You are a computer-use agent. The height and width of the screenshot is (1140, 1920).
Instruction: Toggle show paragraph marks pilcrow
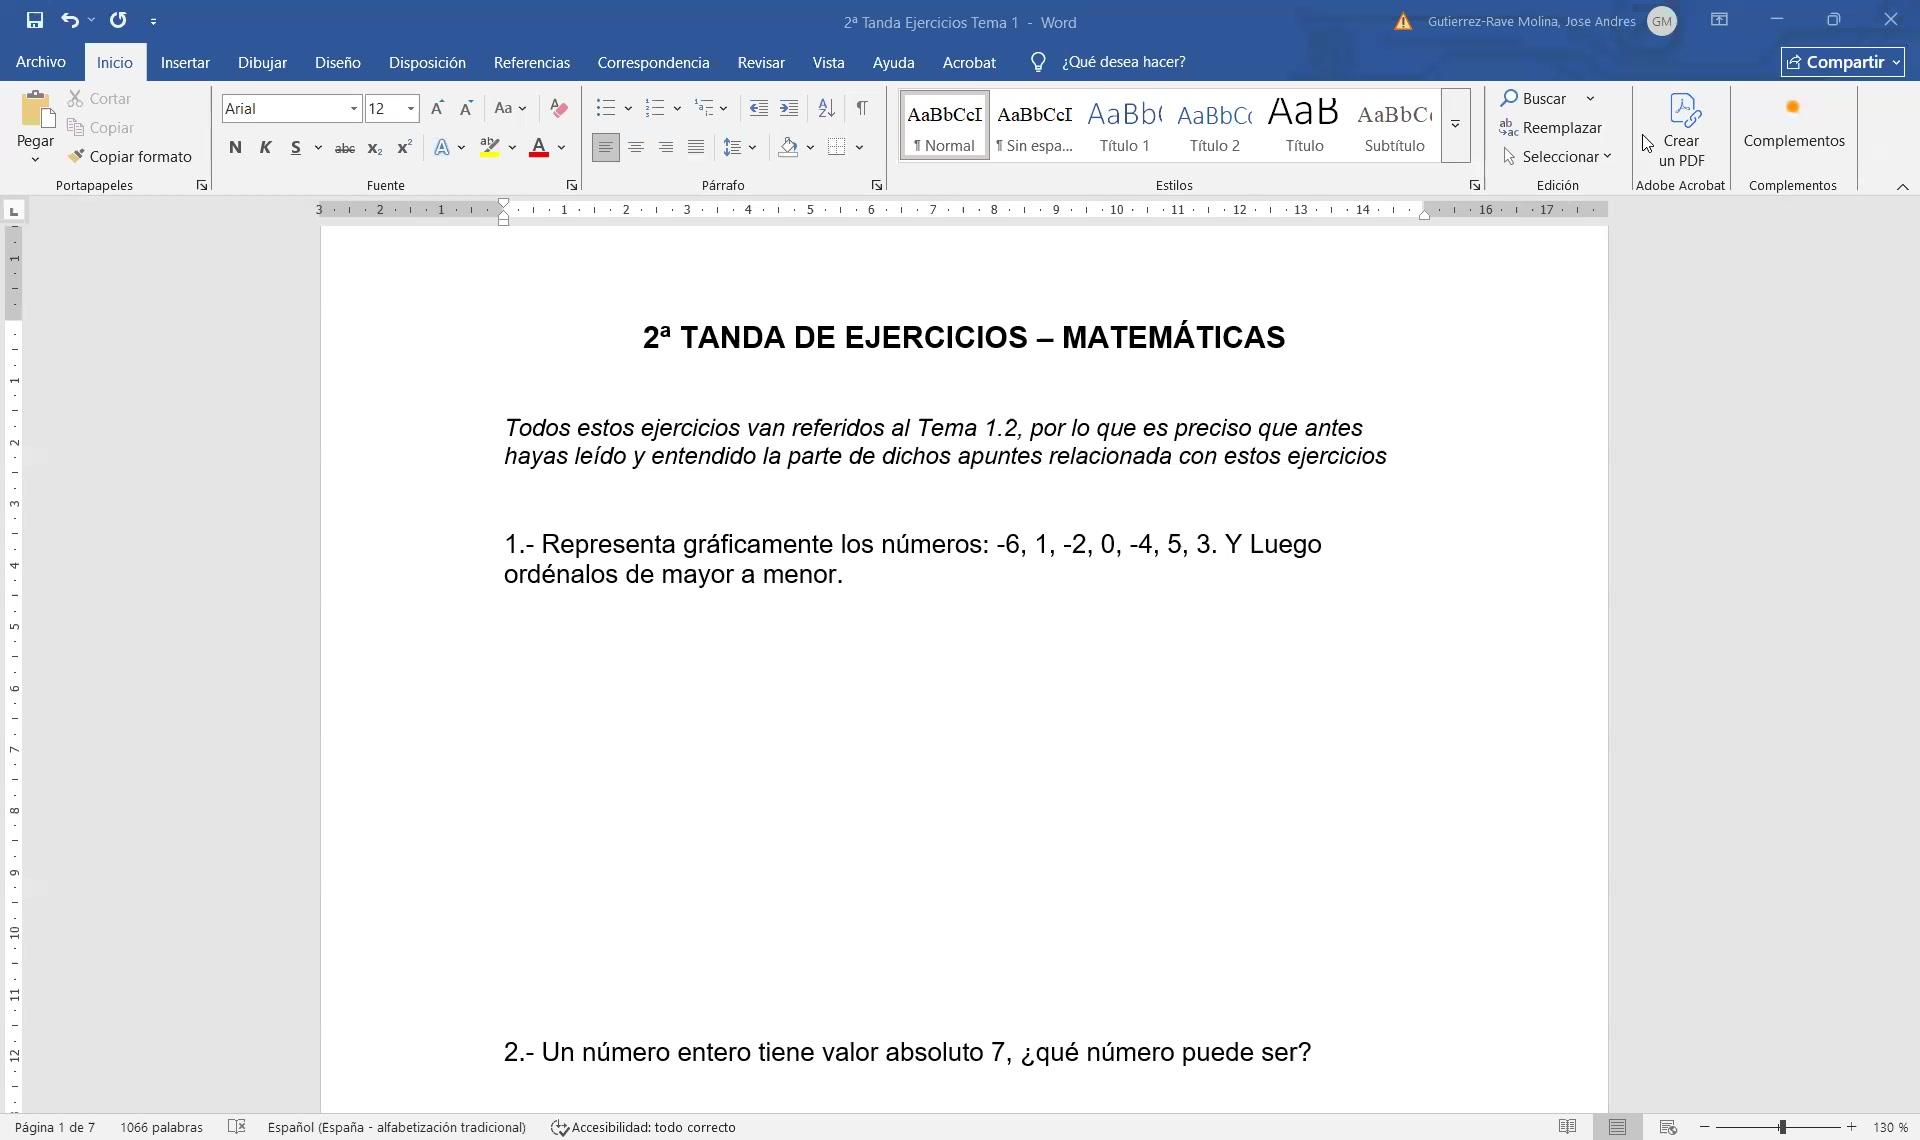click(x=861, y=108)
